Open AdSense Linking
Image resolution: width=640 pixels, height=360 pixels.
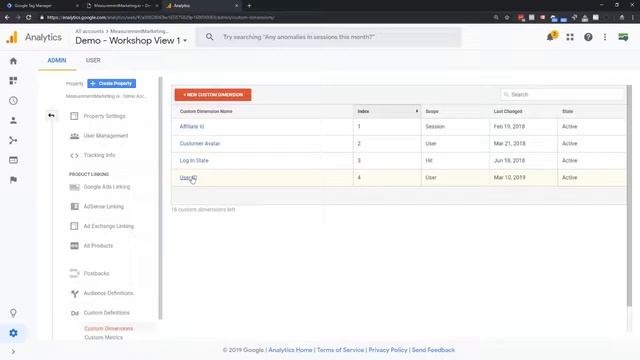tap(103, 207)
